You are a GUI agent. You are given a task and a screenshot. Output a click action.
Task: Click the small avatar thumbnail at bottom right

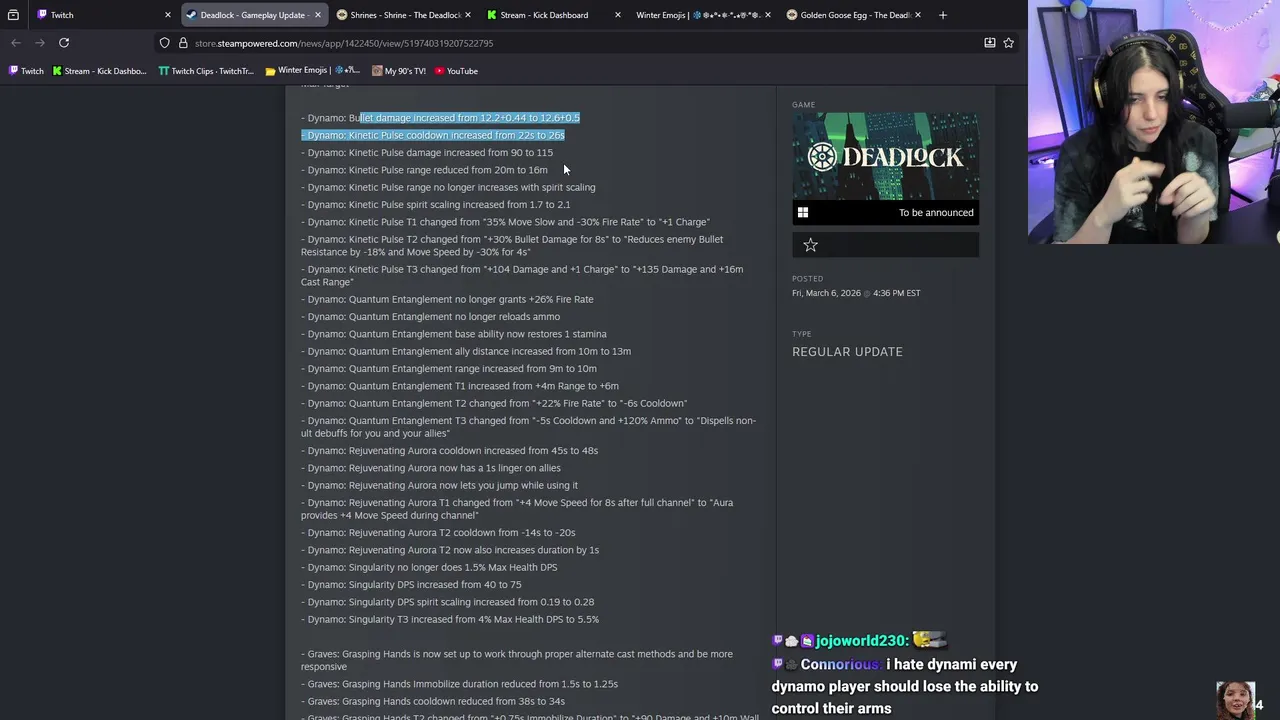pos(1236,701)
